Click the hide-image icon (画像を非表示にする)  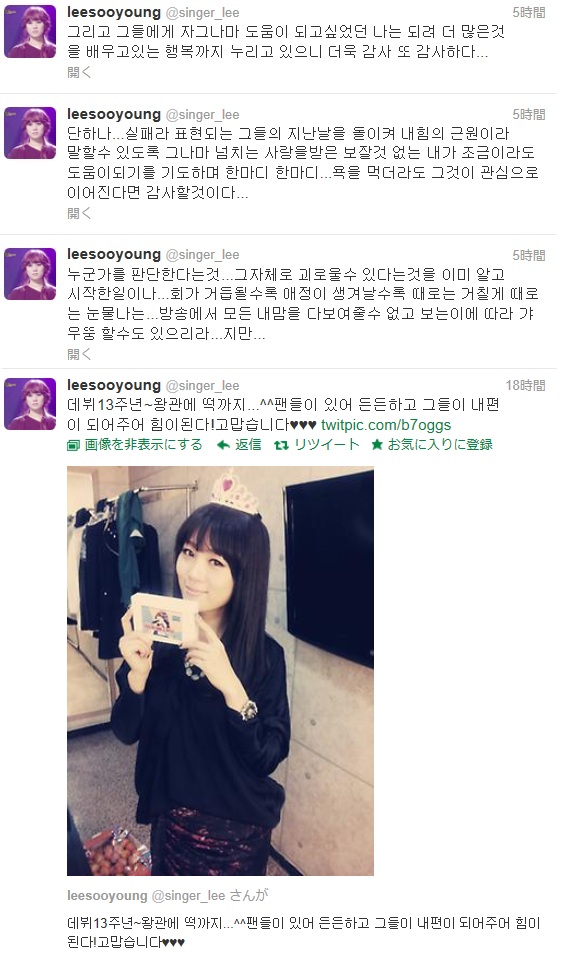pos(73,445)
